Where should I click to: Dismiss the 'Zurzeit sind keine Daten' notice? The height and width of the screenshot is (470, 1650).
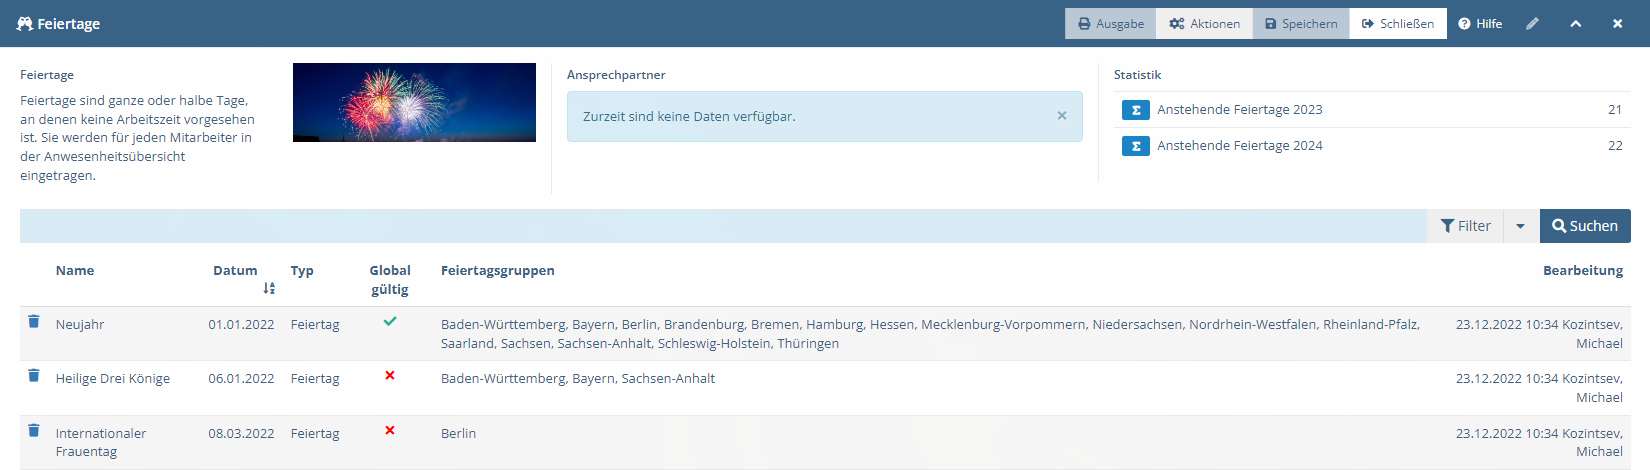(1062, 116)
